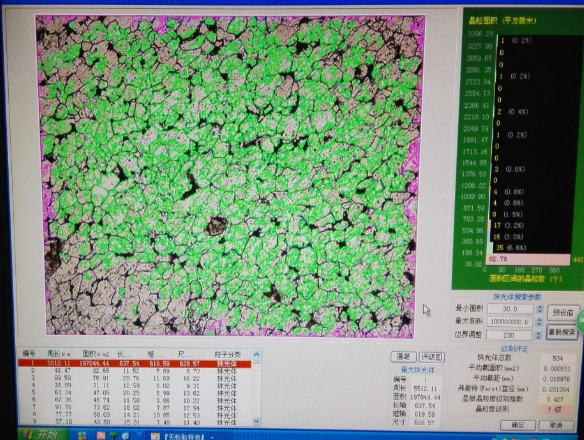This screenshot has height=440, width=584.
Task: Cancel with the 取消 button
Action: click(x=556, y=425)
